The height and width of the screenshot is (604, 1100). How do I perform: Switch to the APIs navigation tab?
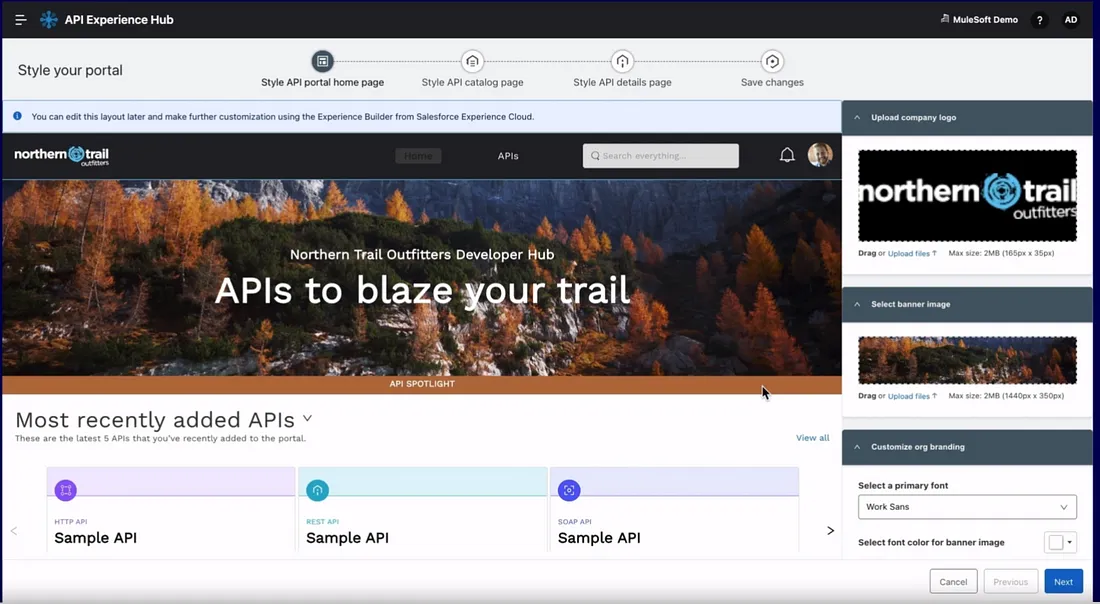(x=508, y=156)
